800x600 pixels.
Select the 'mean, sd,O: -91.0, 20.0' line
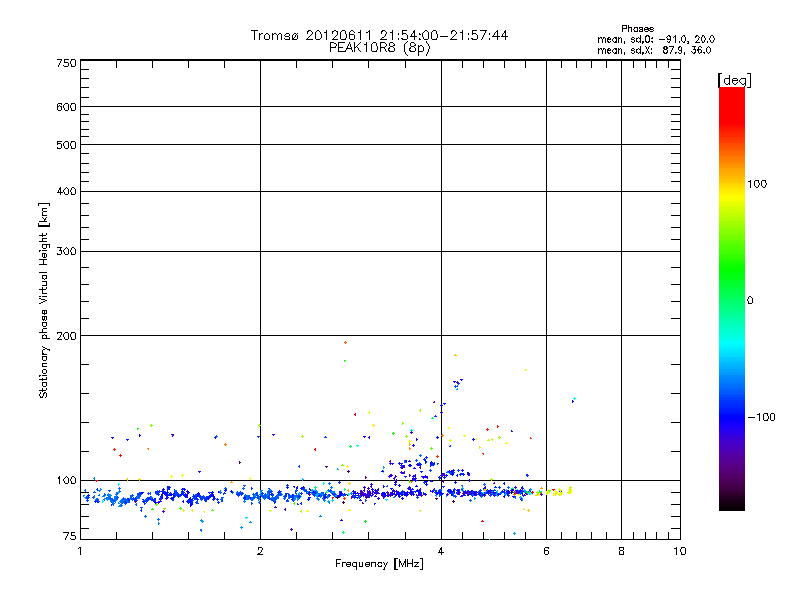click(x=656, y=39)
